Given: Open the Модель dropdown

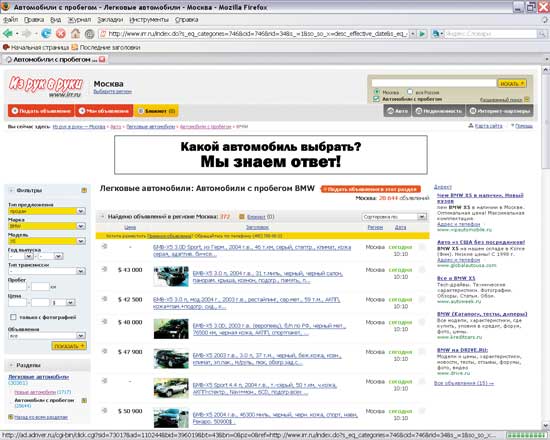Looking at the screenshot, I should click(x=47, y=241).
